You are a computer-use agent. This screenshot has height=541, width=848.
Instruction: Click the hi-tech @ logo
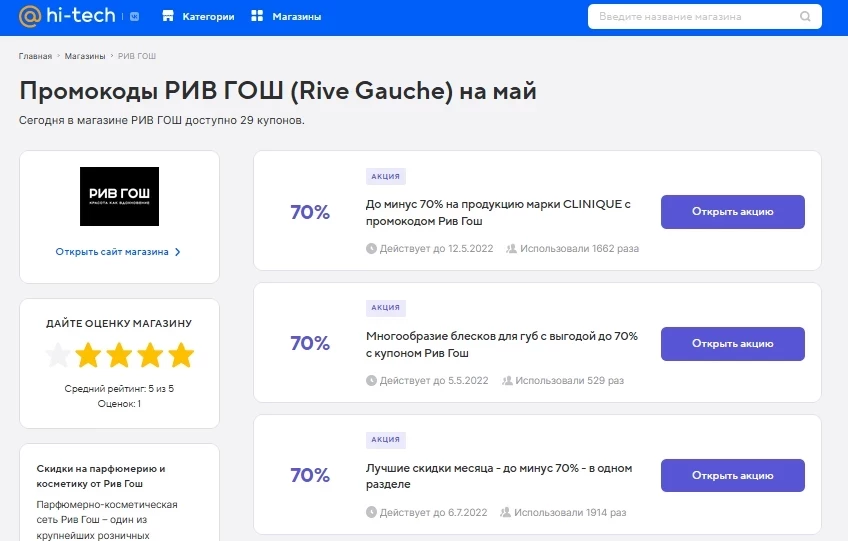[67, 16]
